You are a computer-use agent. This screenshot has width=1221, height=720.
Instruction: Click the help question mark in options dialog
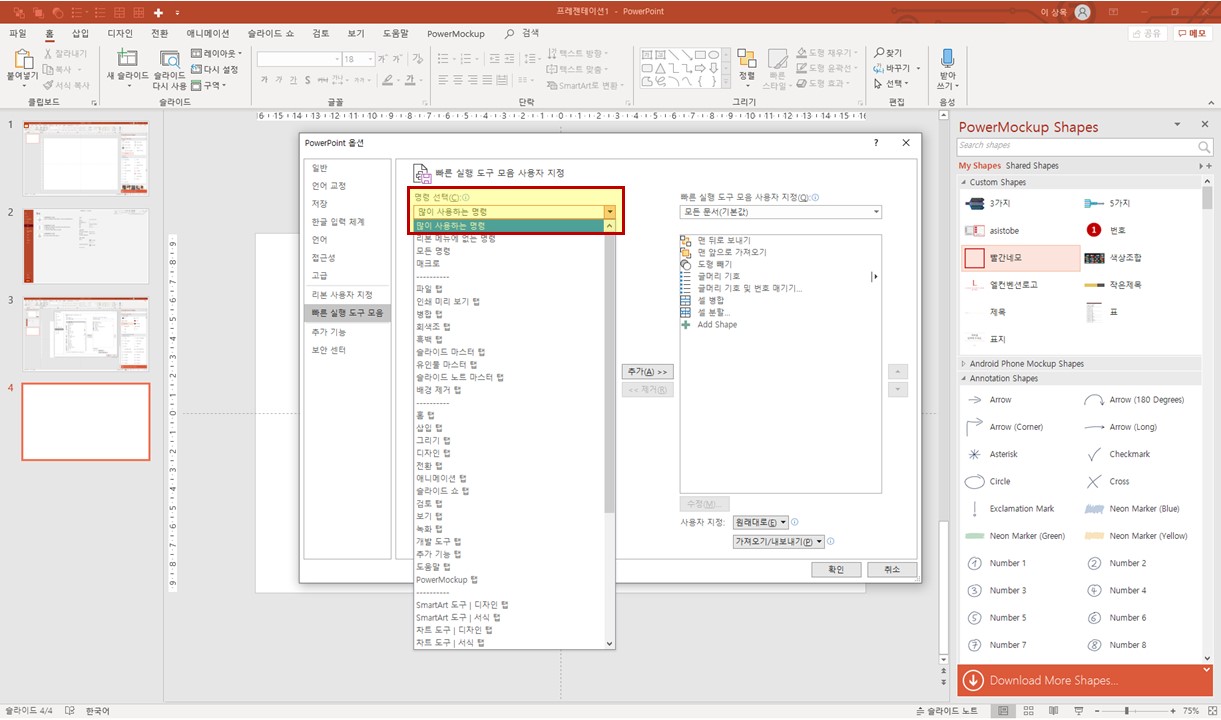point(876,143)
